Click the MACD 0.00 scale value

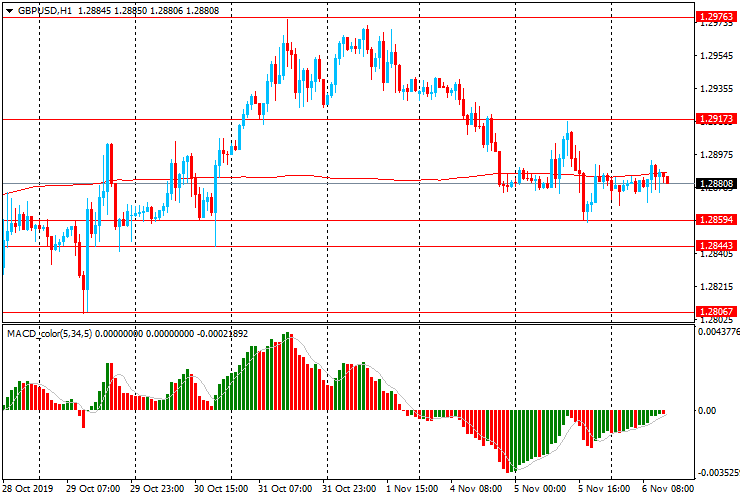coord(708,411)
